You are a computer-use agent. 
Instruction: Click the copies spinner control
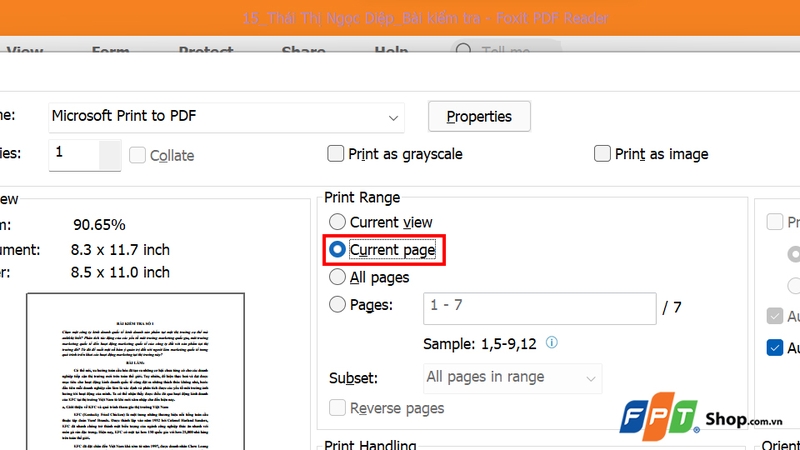pyautogui.click(x=110, y=155)
